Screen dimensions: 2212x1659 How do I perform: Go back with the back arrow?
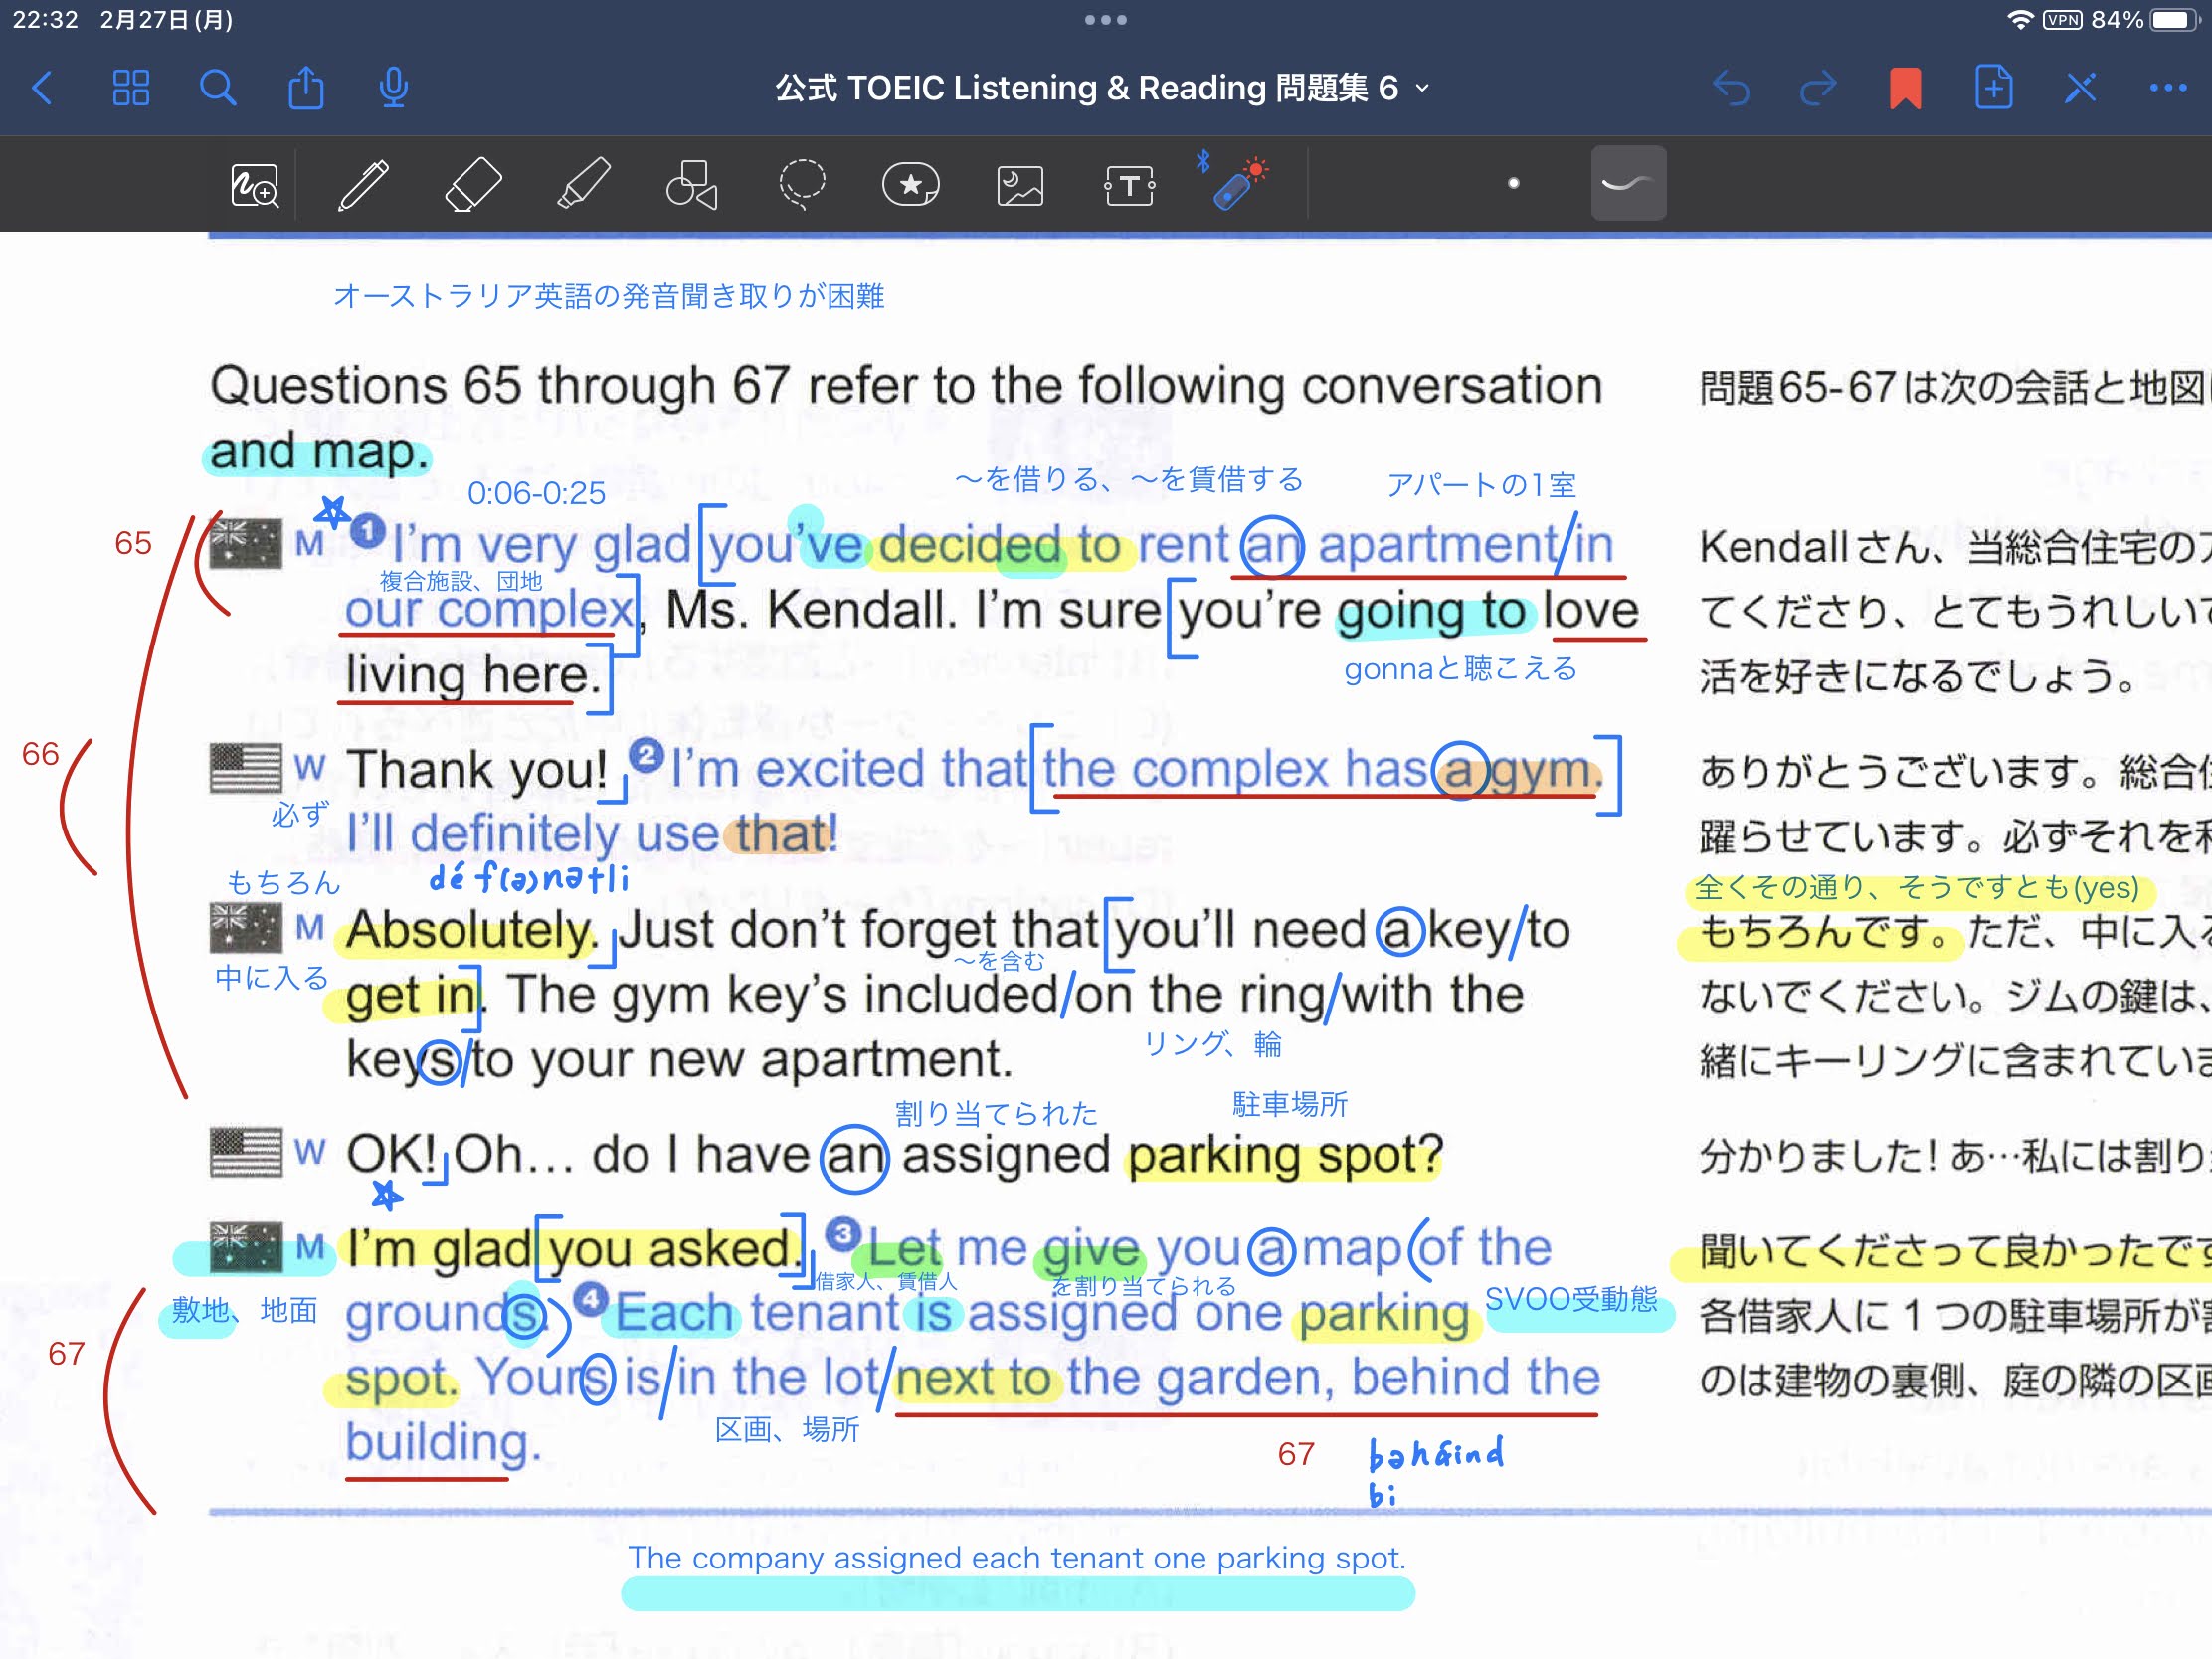point(43,88)
